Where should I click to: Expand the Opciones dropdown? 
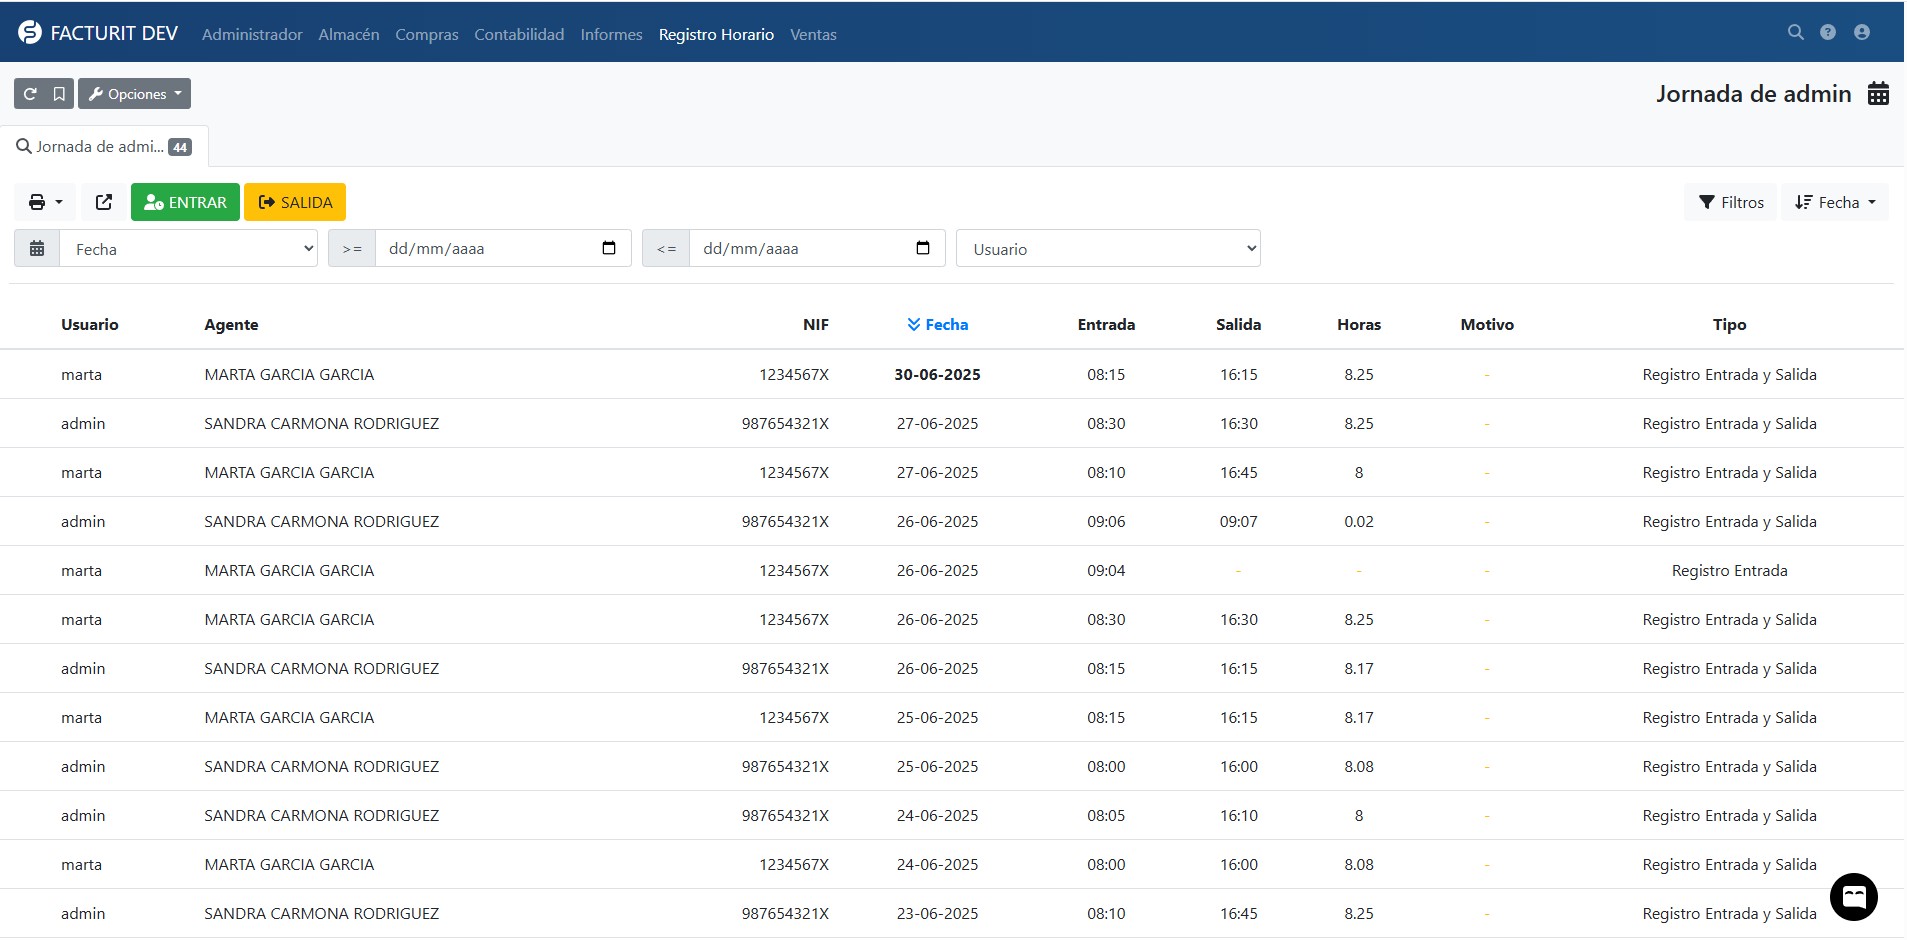(135, 94)
